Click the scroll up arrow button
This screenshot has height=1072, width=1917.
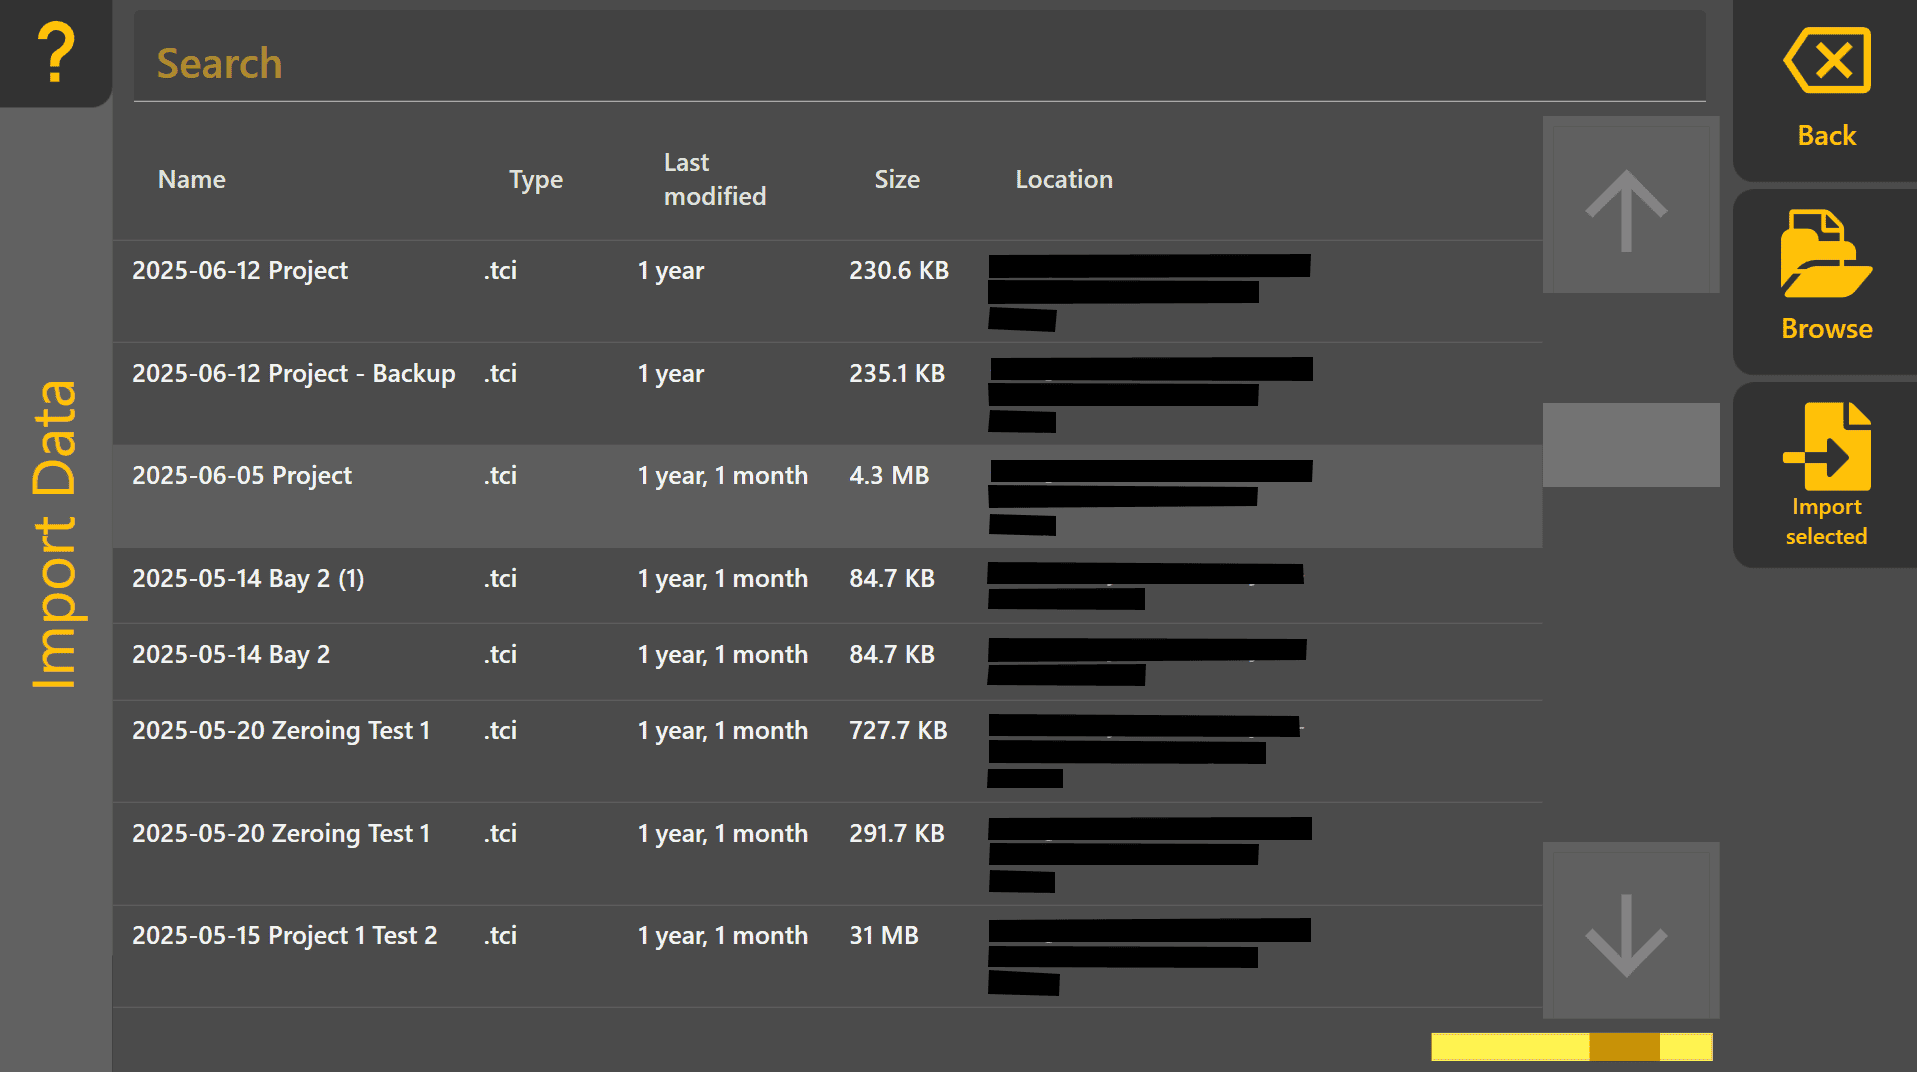[x=1630, y=205]
